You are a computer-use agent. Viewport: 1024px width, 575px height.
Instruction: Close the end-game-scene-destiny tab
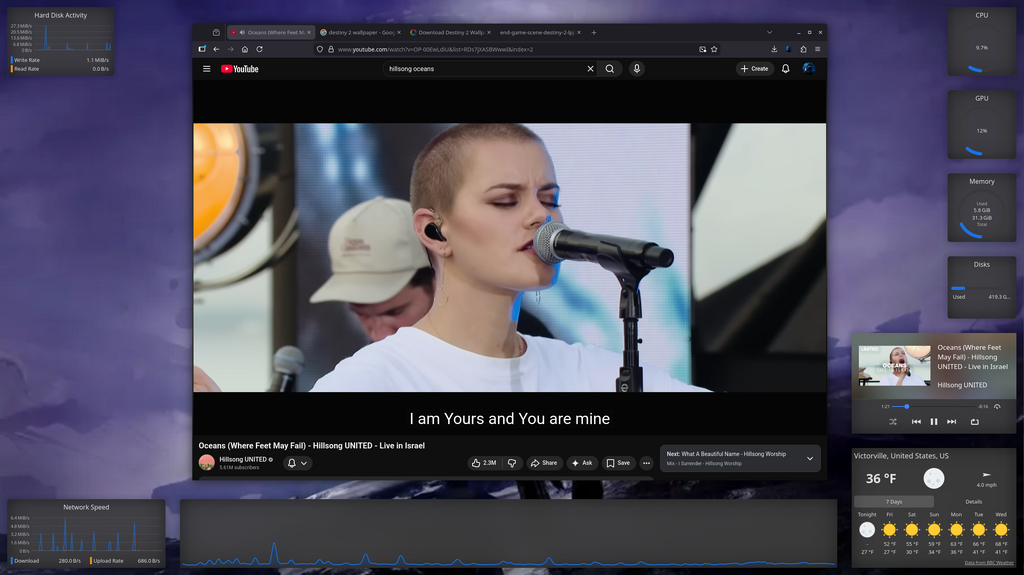pyautogui.click(x=579, y=32)
